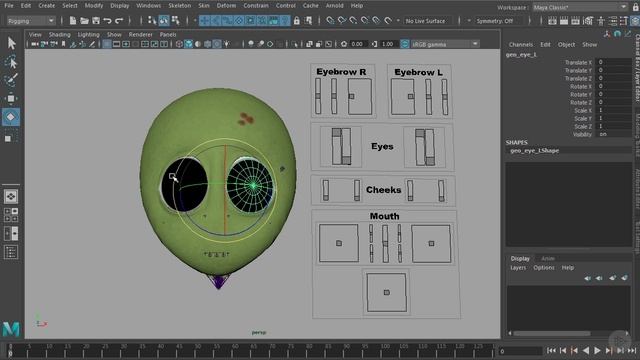Viewport: 640px width, 360px height.
Task: Click the layer editor horizontal scrollbar
Action: tap(552, 333)
